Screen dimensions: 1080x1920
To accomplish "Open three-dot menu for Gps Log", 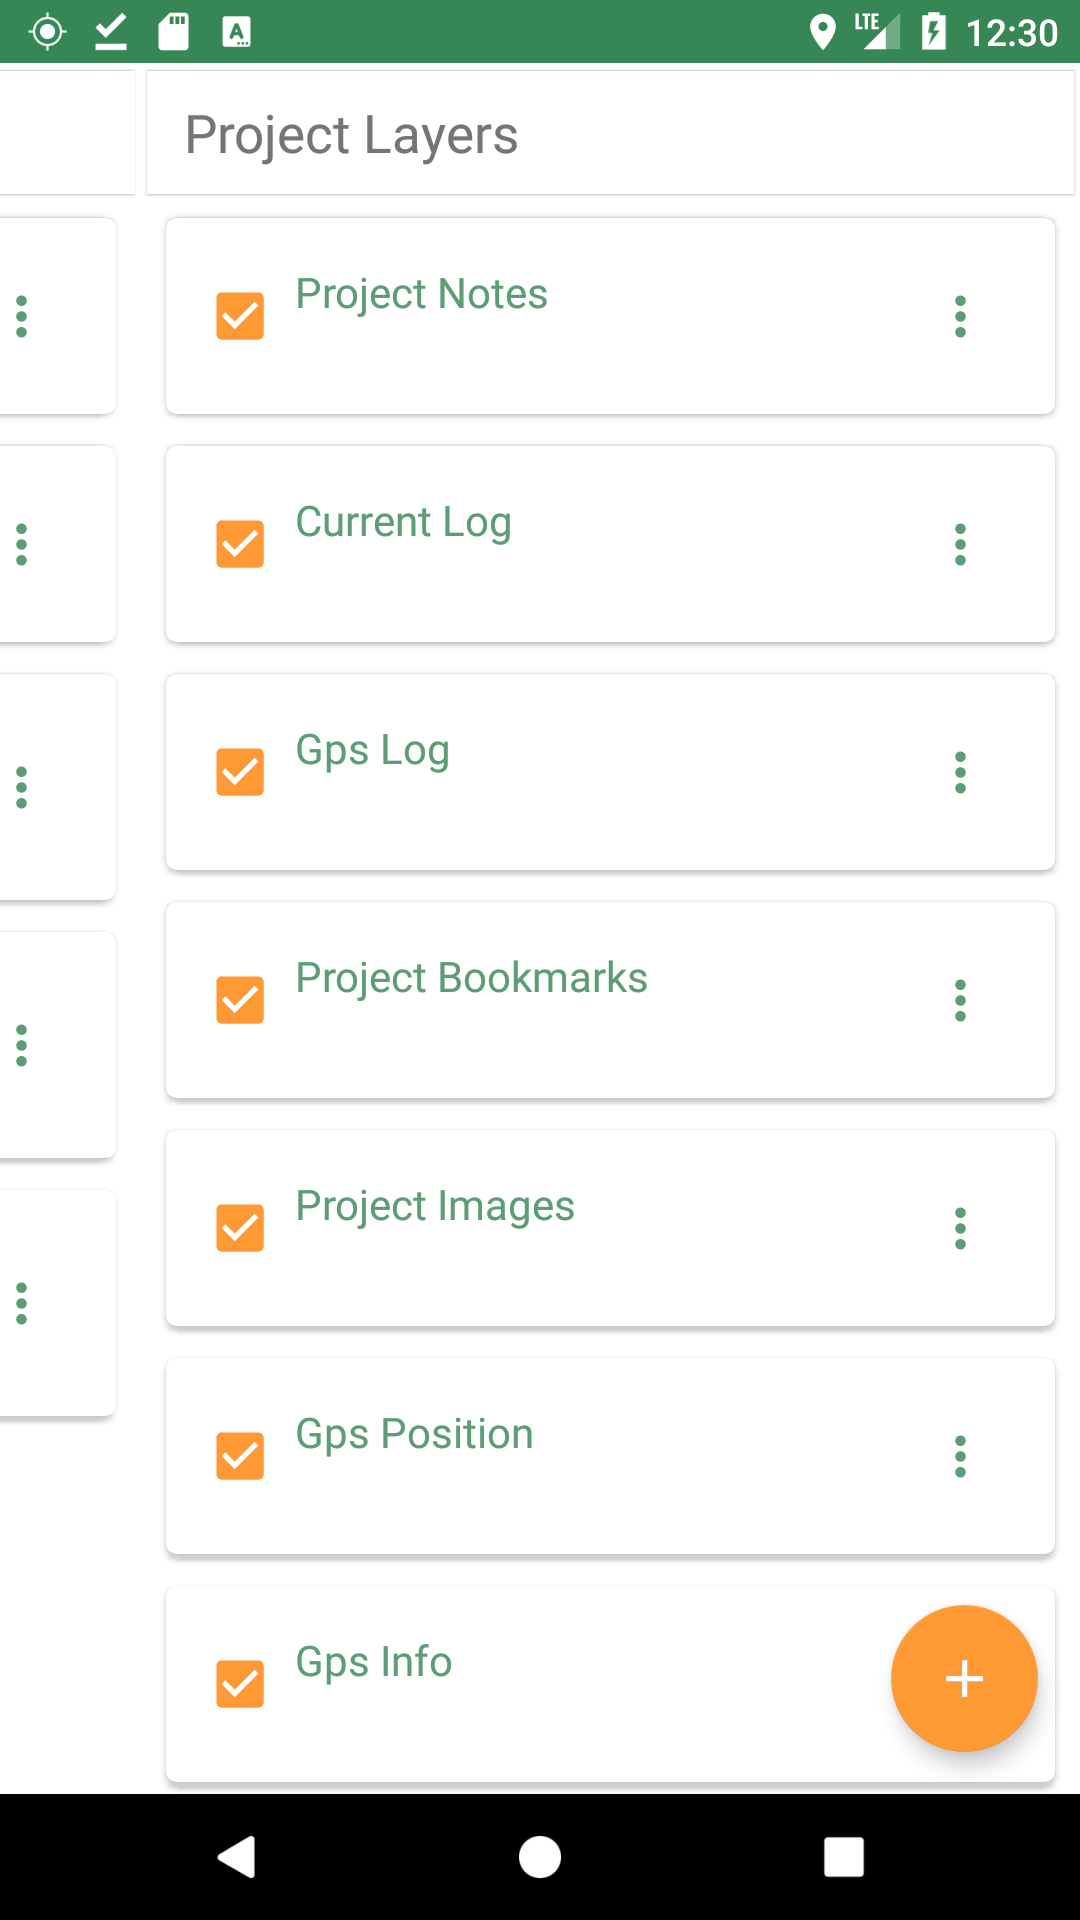I will [x=960, y=772].
